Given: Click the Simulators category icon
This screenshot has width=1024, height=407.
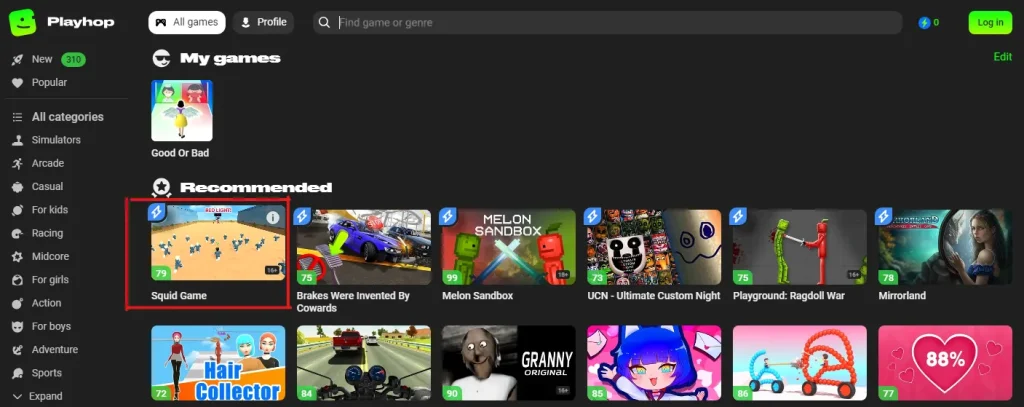Looking at the screenshot, I should (x=18, y=140).
